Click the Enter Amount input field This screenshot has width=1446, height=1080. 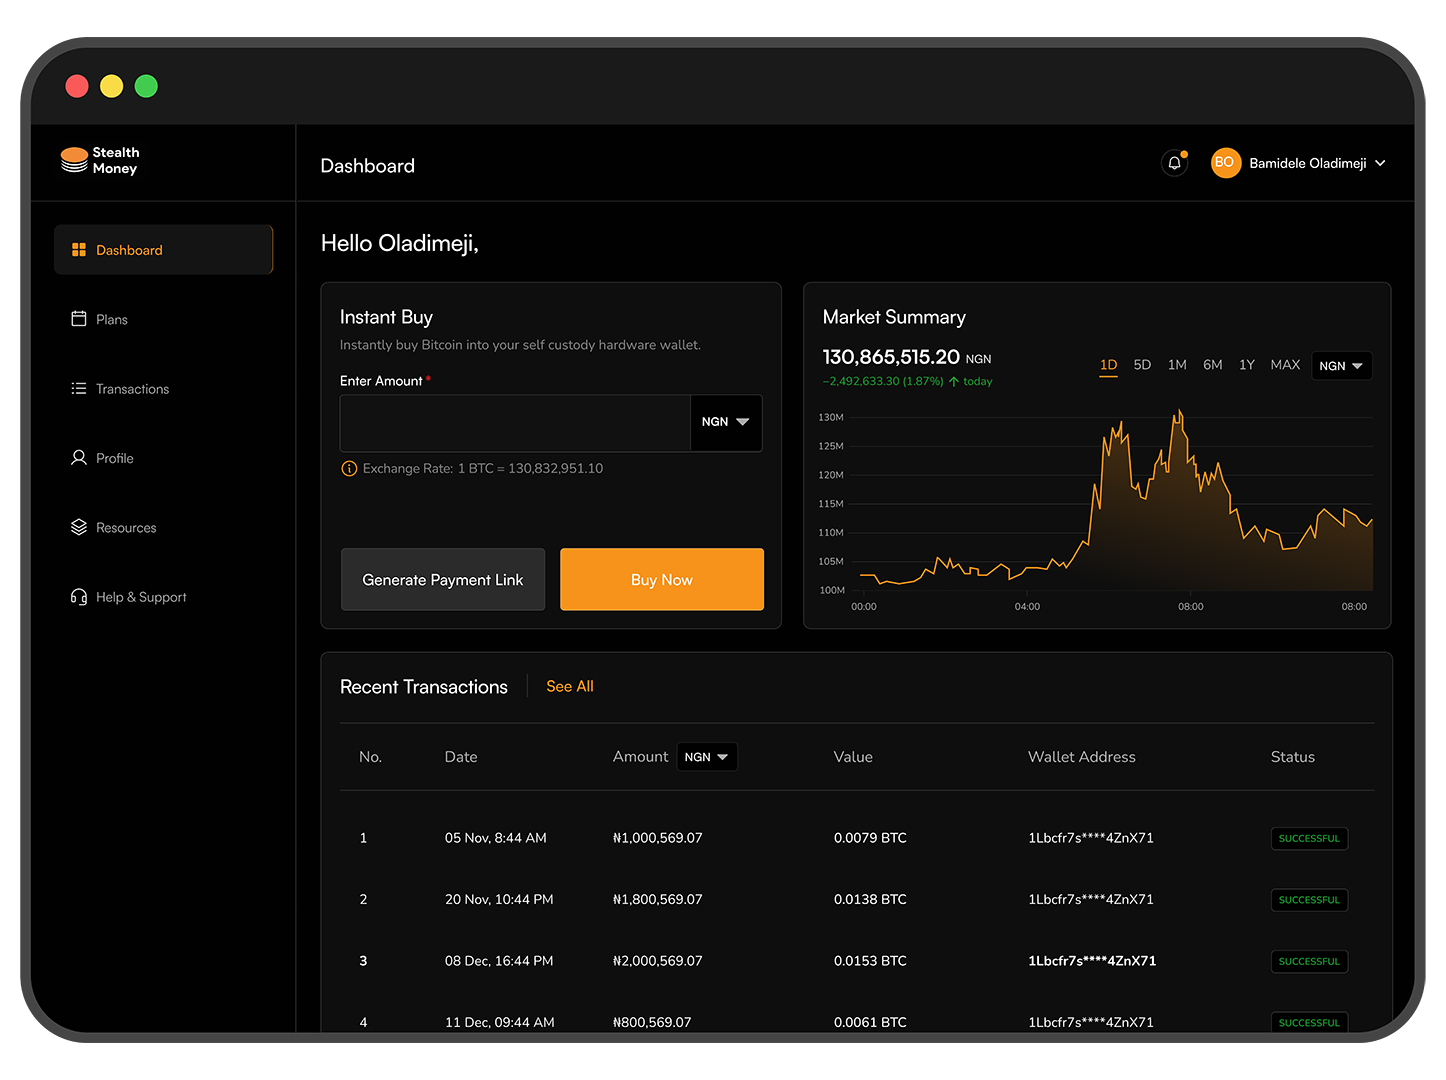click(514, 422)
